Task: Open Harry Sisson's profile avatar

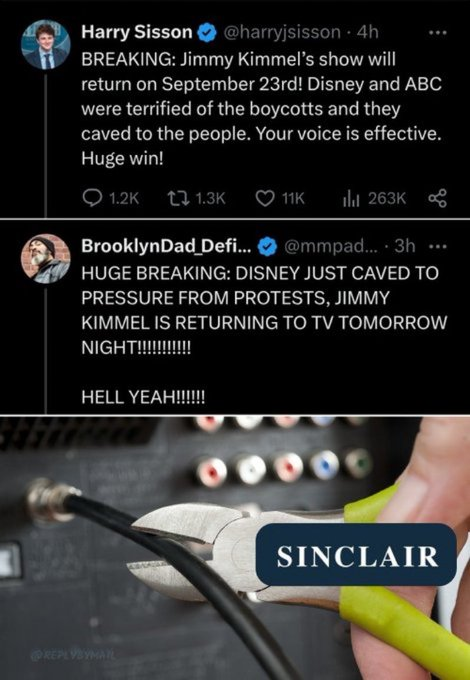Action: [x=46, y=45]
